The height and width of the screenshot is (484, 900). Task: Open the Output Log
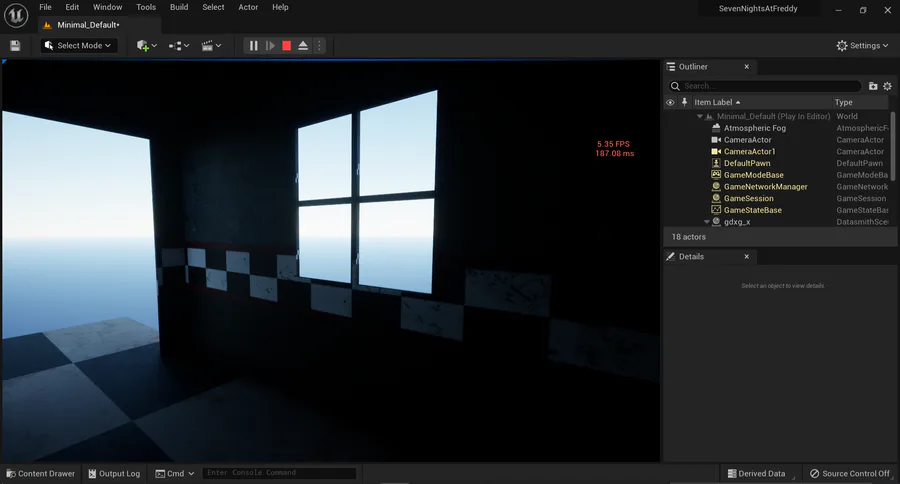tap(114, 474)
